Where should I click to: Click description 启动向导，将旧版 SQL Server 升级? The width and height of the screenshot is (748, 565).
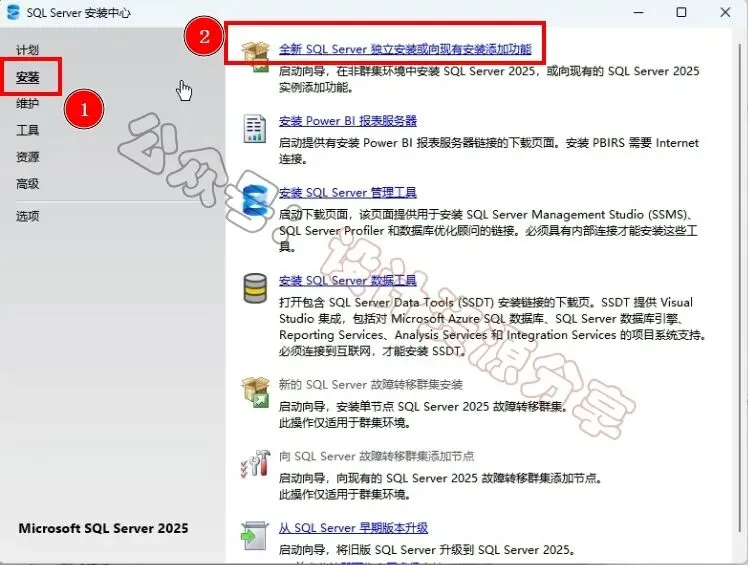pyautogui.click(x=427, y=550)
